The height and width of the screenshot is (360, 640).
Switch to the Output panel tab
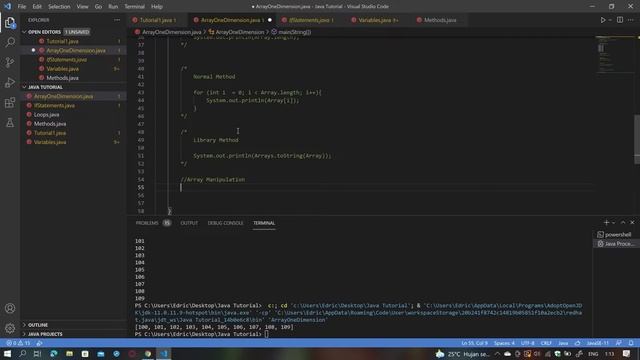point(189,223)
